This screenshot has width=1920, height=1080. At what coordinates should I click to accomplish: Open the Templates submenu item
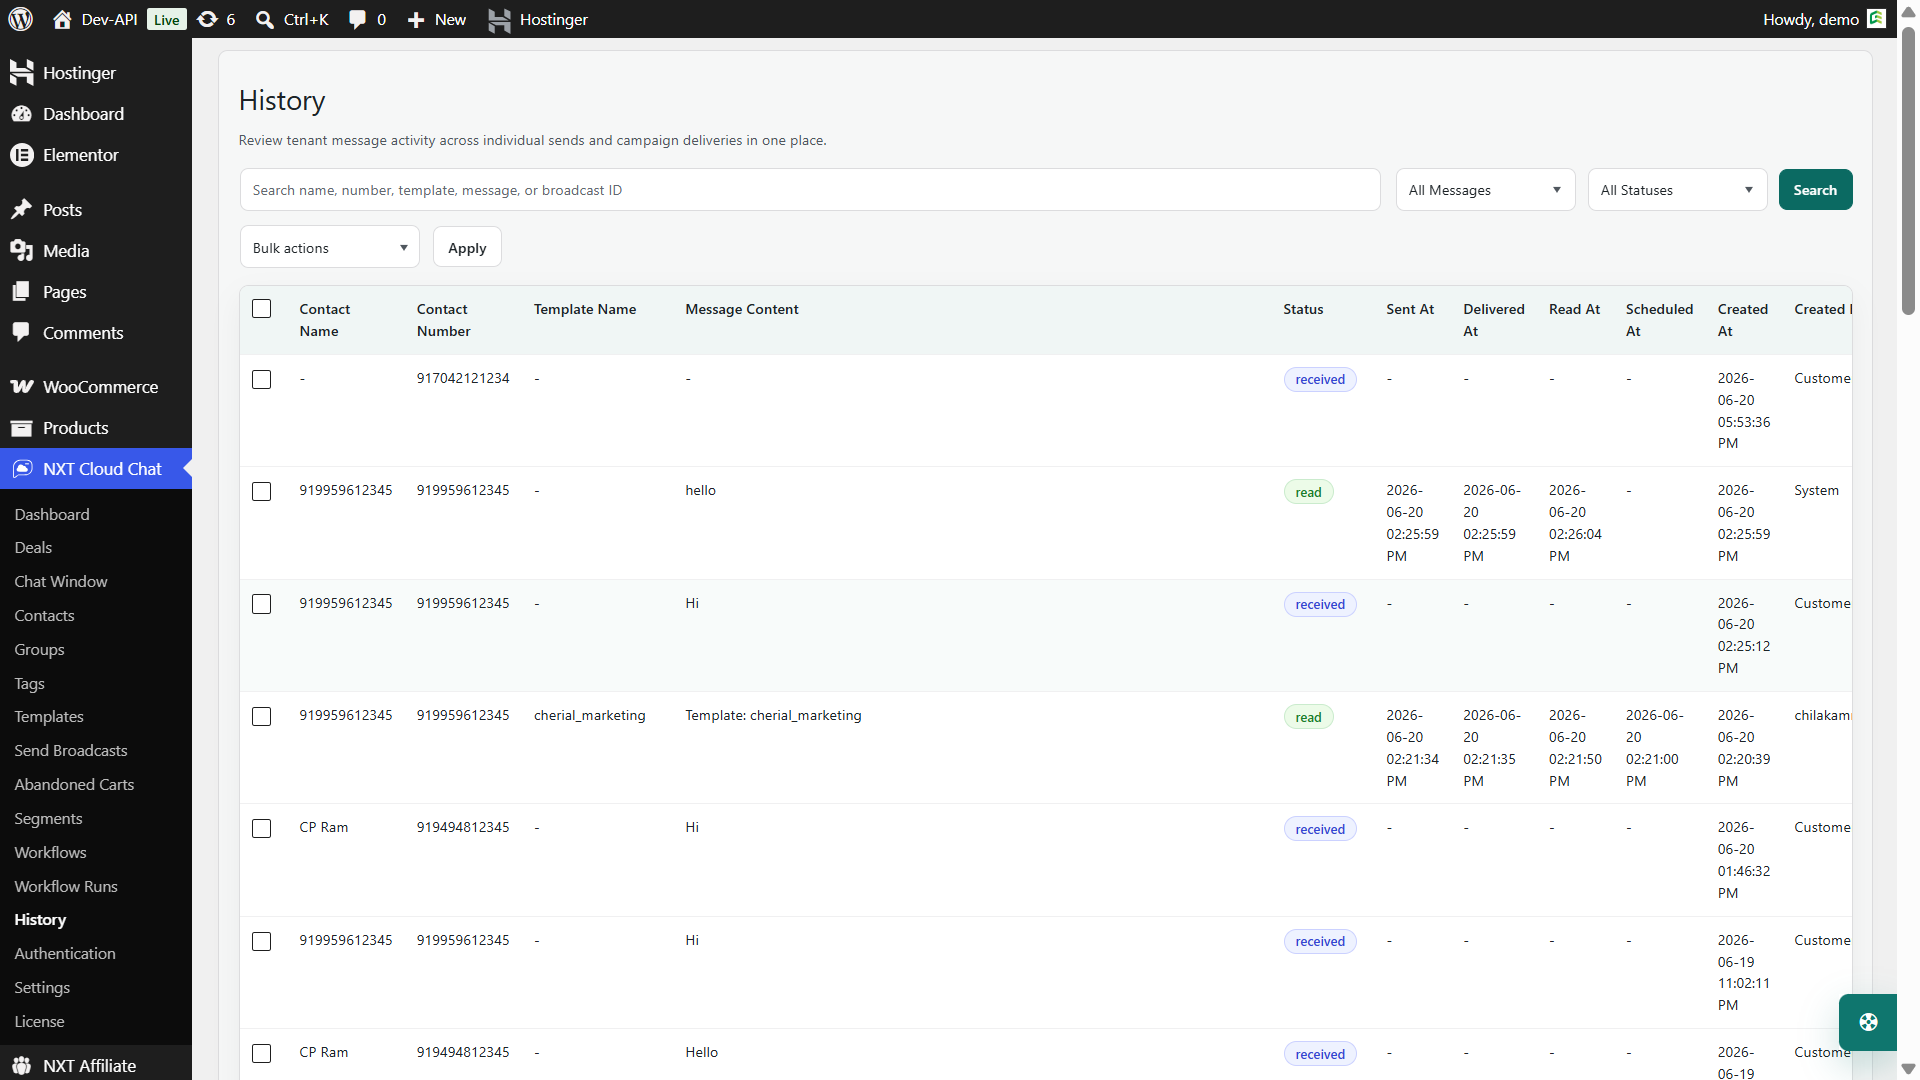click(49, 717)
